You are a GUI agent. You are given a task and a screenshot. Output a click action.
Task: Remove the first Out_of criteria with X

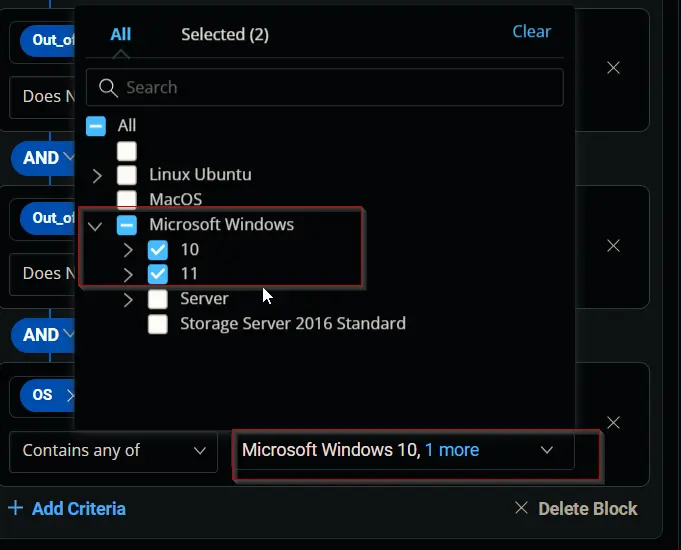point(613,67)
